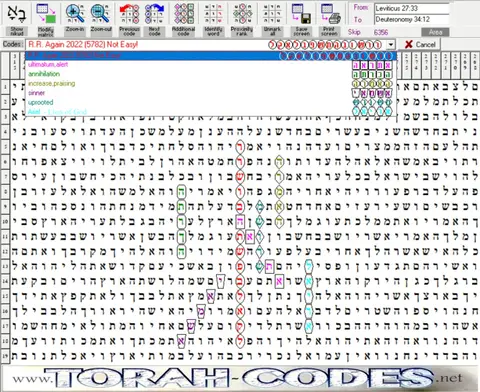Screen dimensions: 480x392
Task: Click the Zoom-out magnifier icon
Action: pyautogui.click(x=101, y=13)
